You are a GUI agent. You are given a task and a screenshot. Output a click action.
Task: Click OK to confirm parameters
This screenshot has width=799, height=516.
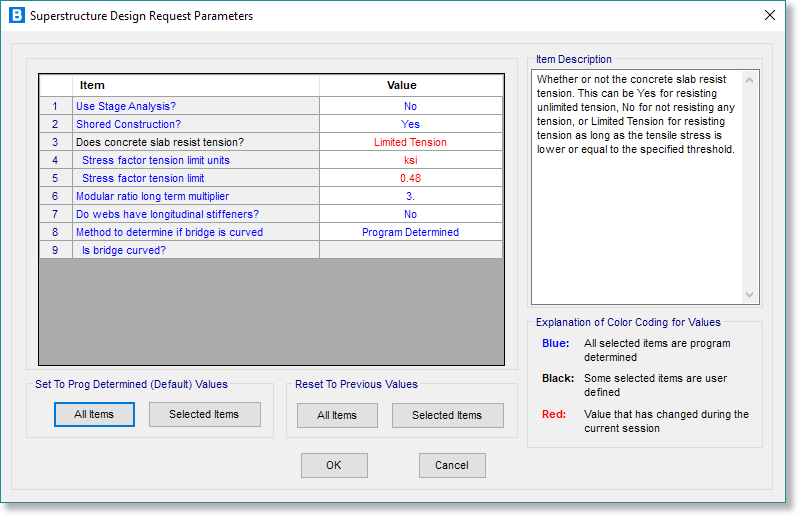(x=334, y=465)
